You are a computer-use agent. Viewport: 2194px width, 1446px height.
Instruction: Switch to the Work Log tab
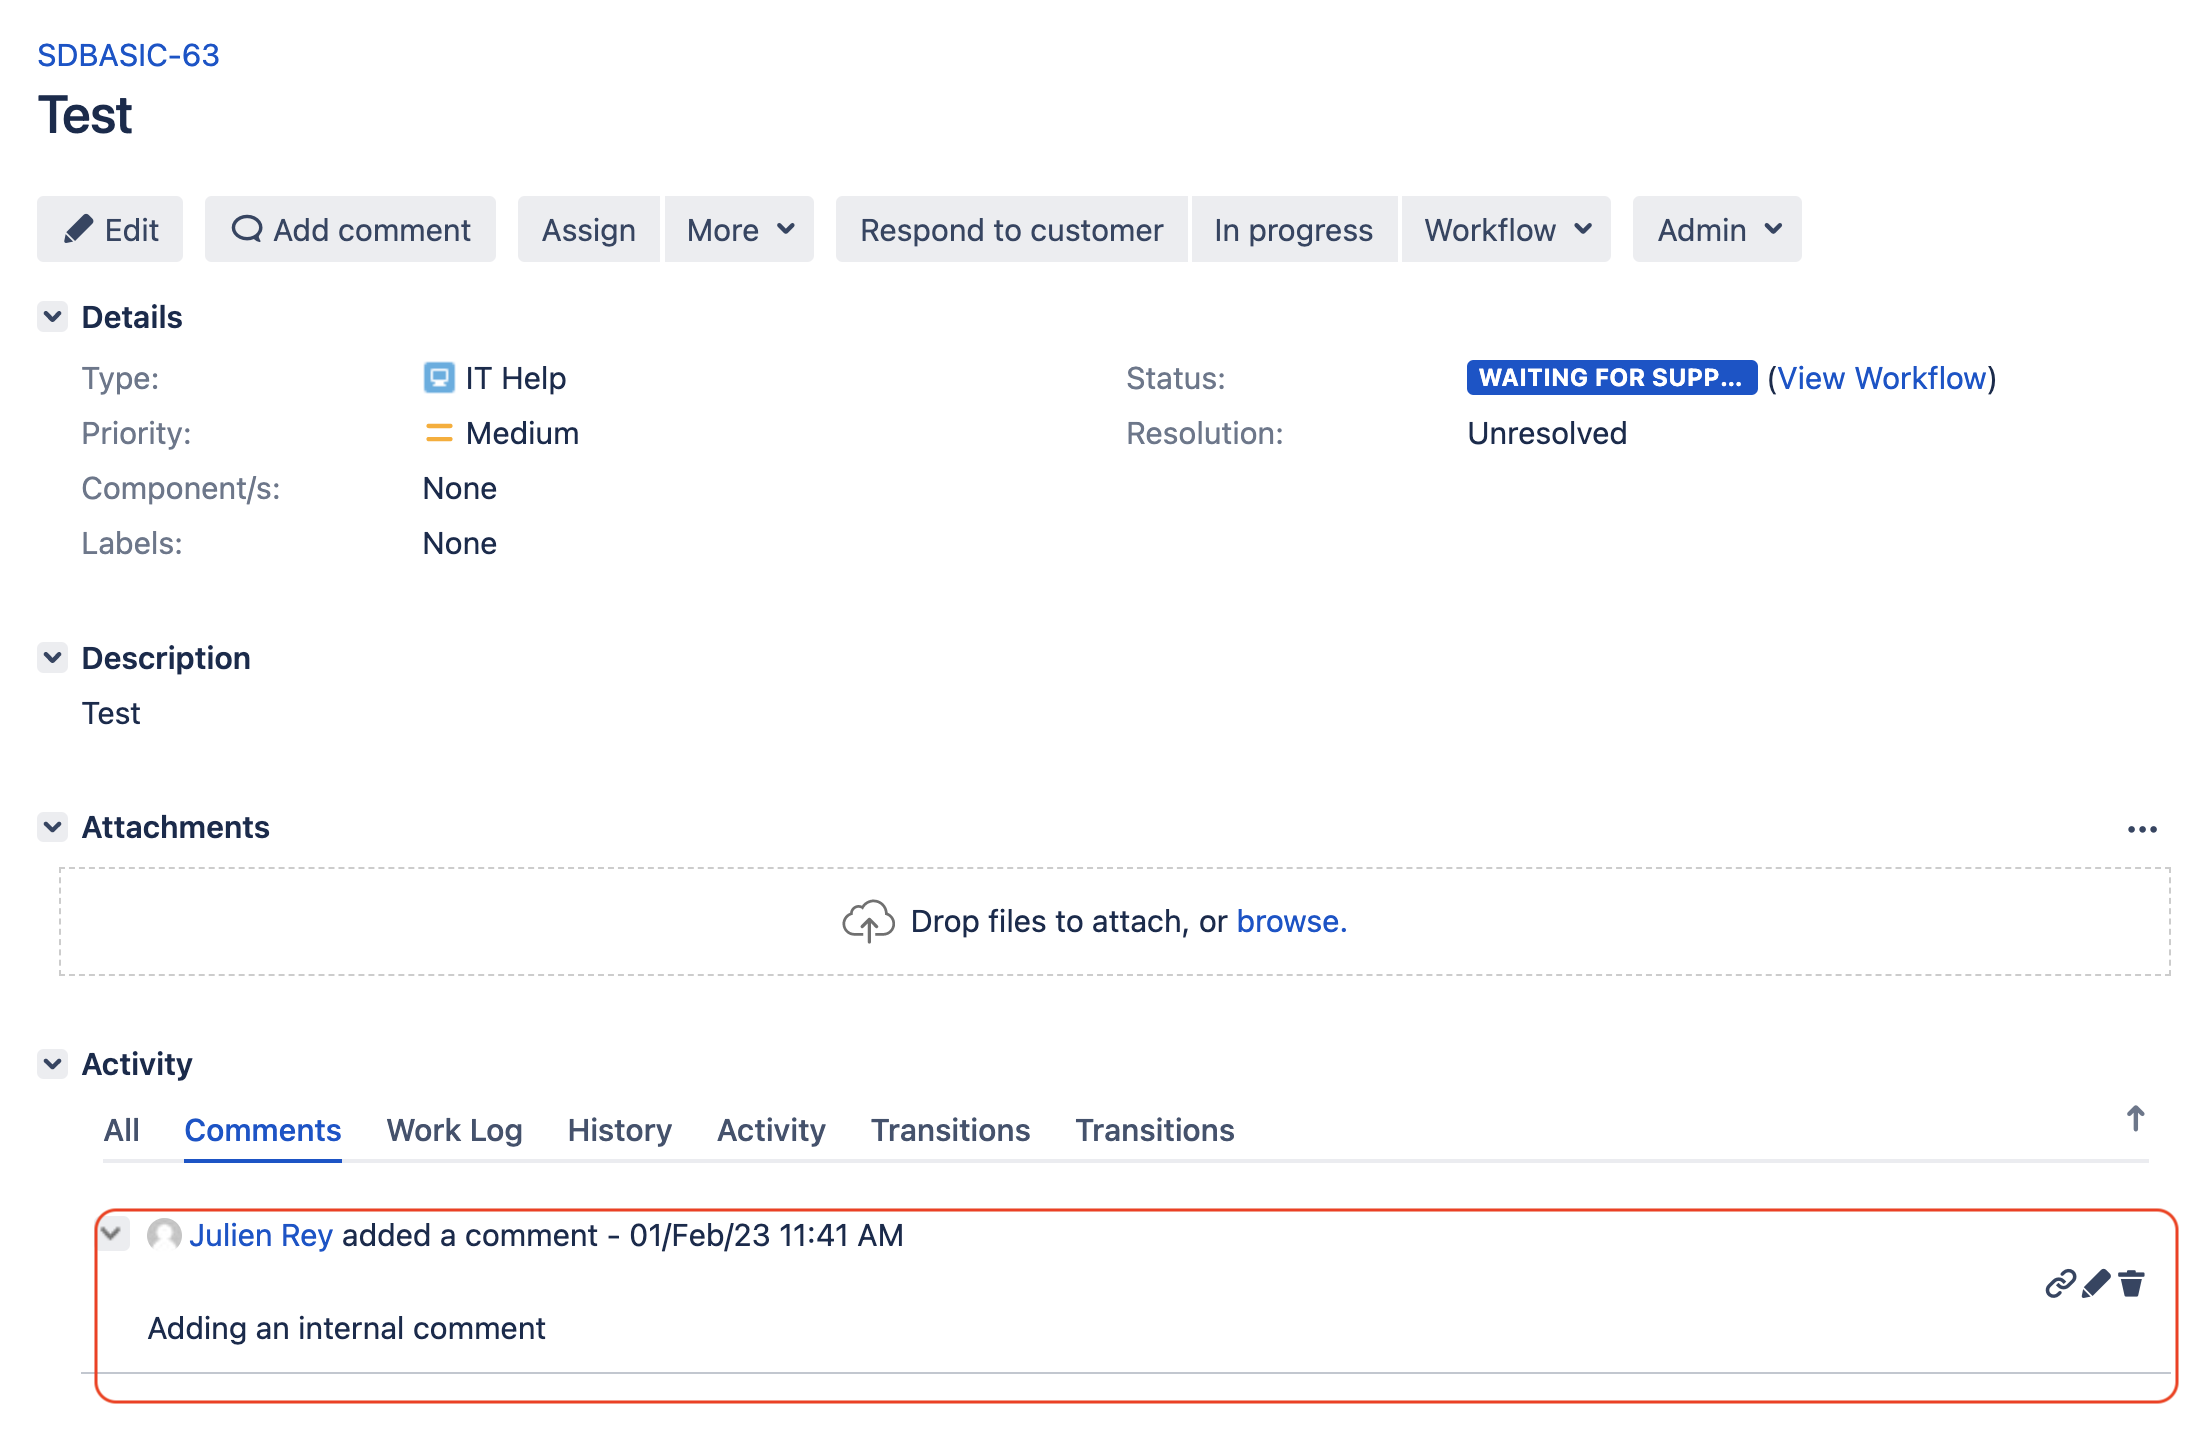click(454, 1130)
